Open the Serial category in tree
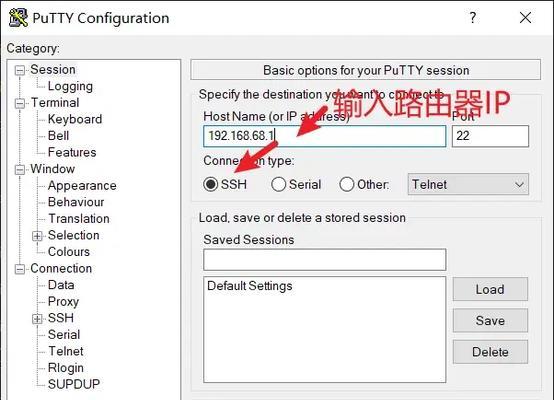 [64, 335]
